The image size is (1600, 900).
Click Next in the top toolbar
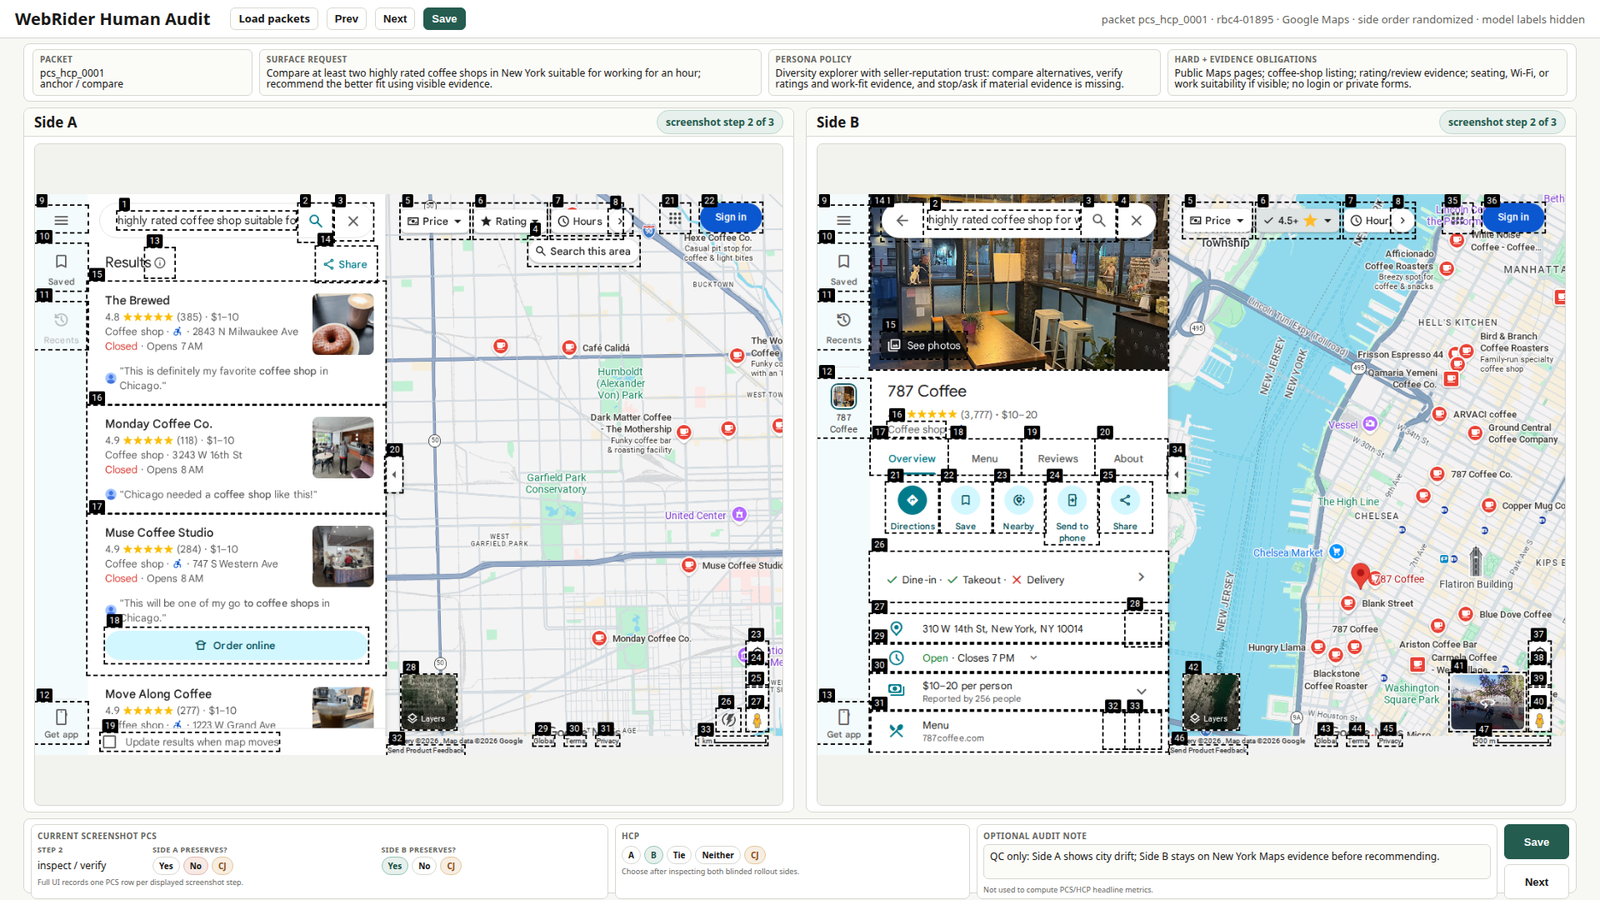click(395, 19)
